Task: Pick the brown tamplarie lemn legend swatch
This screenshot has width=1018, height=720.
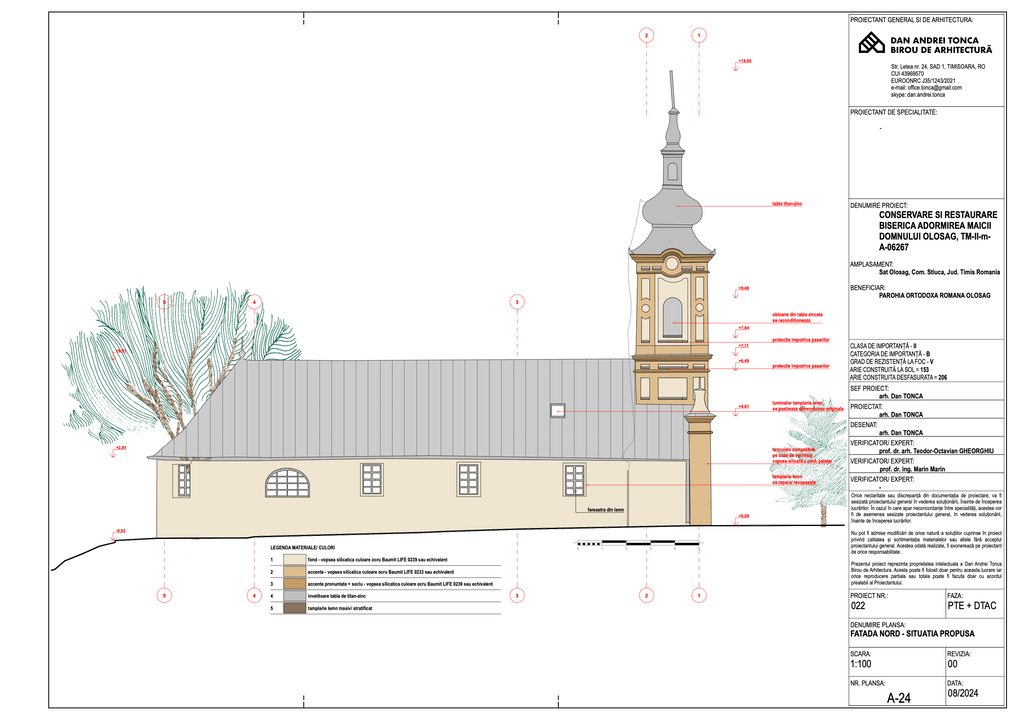Action: click(x=294, y=608)
